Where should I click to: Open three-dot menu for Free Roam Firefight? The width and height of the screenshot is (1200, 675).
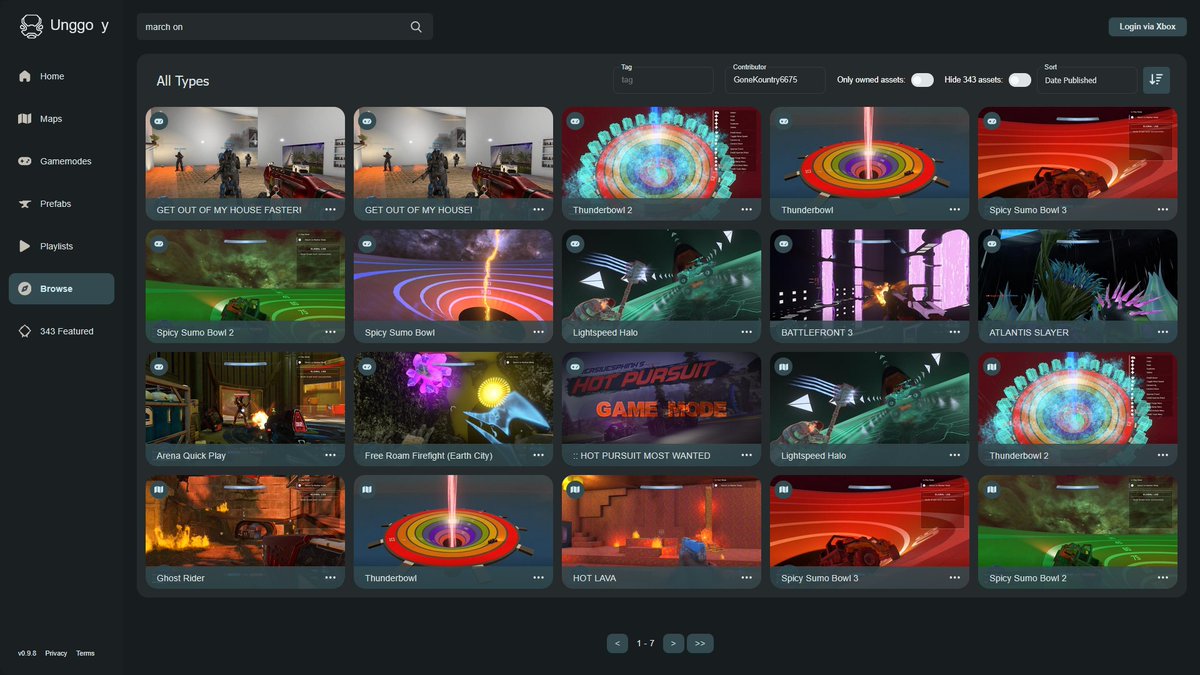coord(538,455)
